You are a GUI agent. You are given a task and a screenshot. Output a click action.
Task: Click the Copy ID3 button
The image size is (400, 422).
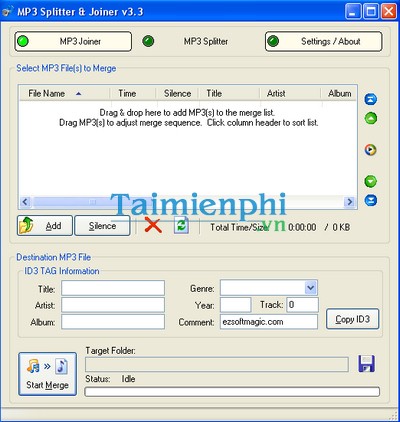coord(353,319)
